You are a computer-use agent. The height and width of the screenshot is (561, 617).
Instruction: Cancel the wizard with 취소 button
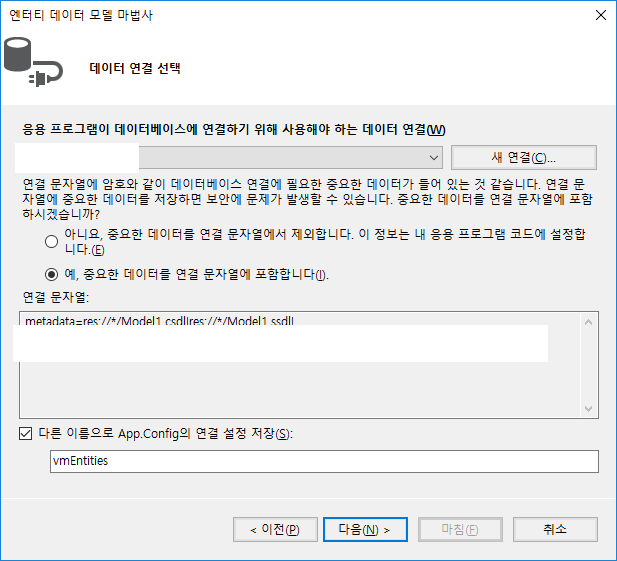click(x=555, y=530)
